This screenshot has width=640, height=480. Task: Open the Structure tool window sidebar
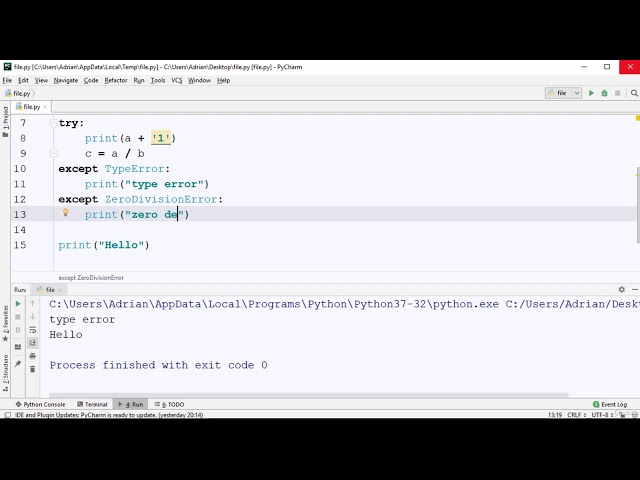(x=5, y=373)
